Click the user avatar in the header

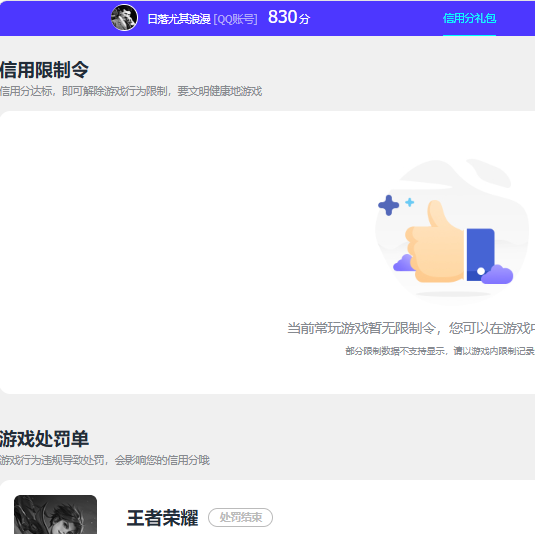click(x=124, y=17)
